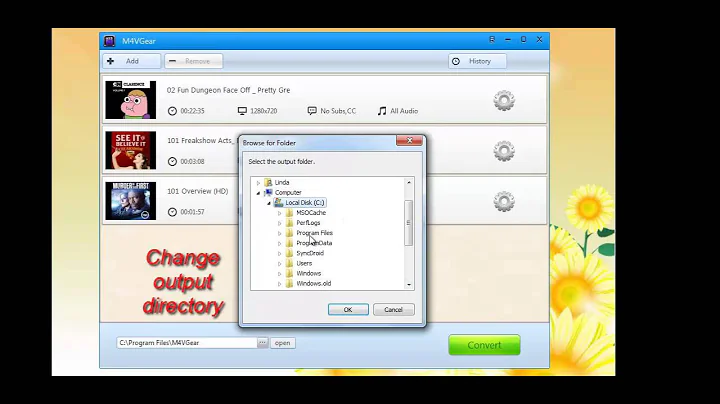Expand the PerfLogs folder
Viewport: 720px width, 404px height.
point(279,223)
